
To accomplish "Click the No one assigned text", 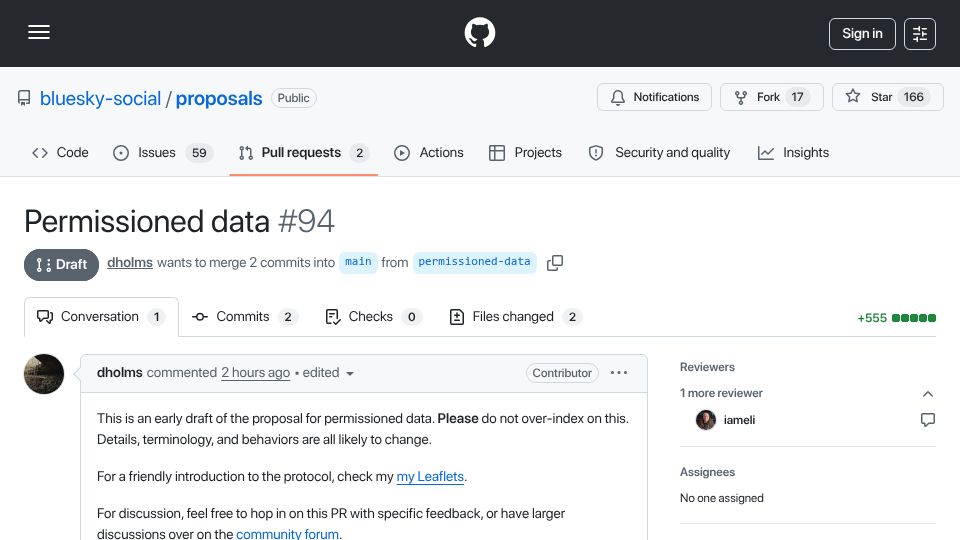I will (721, 498).
